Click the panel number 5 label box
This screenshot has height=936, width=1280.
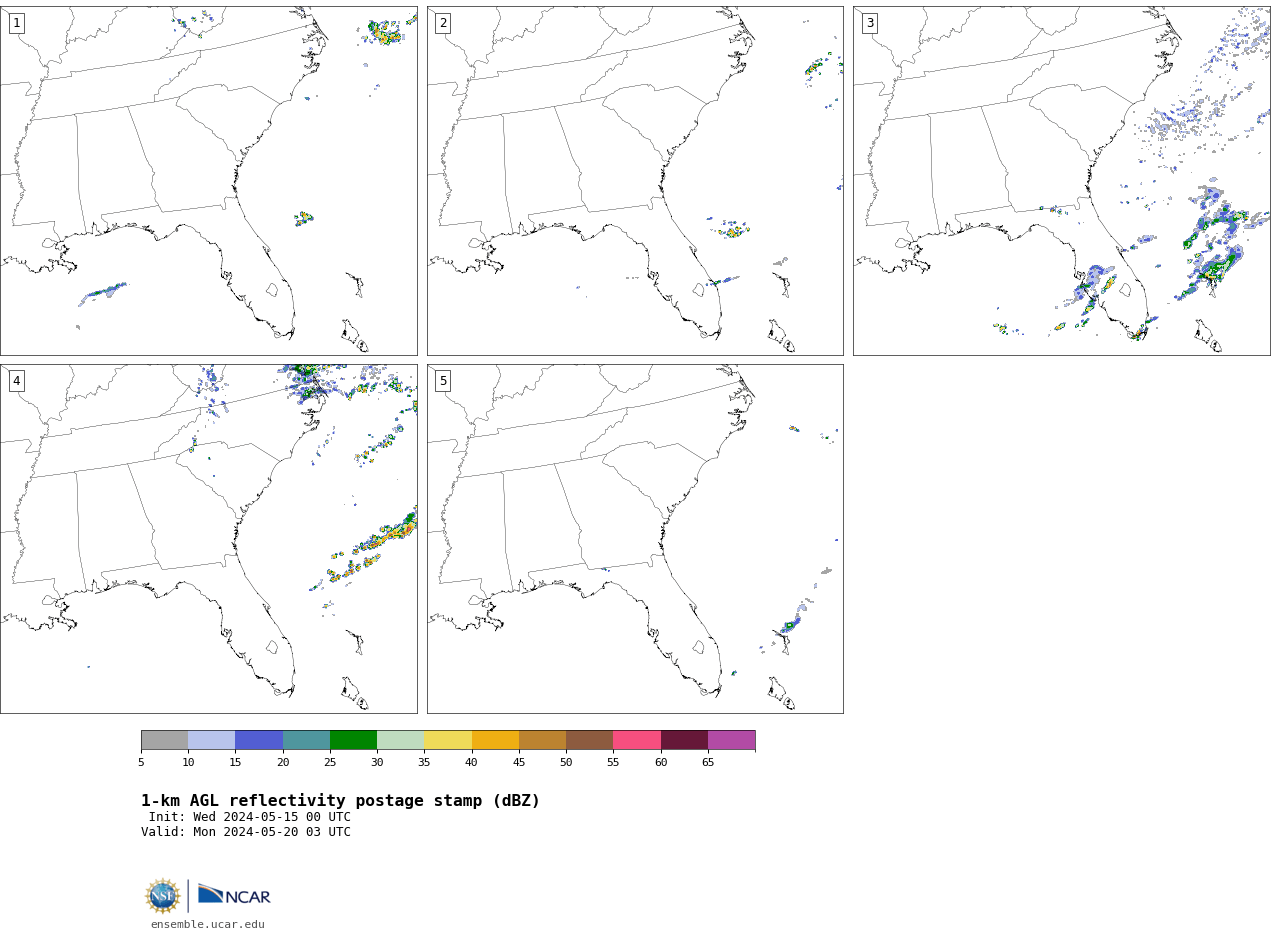coord(443,381)
